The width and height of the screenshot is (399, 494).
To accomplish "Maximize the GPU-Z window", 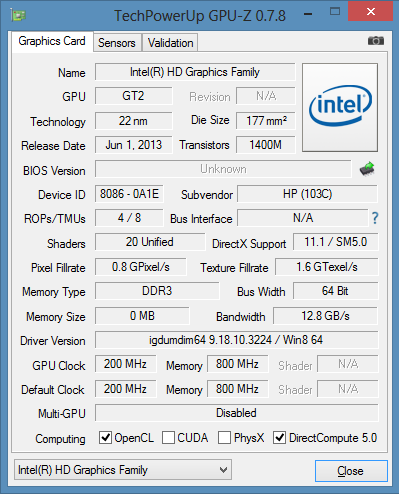I will click(x=335, y=12).
